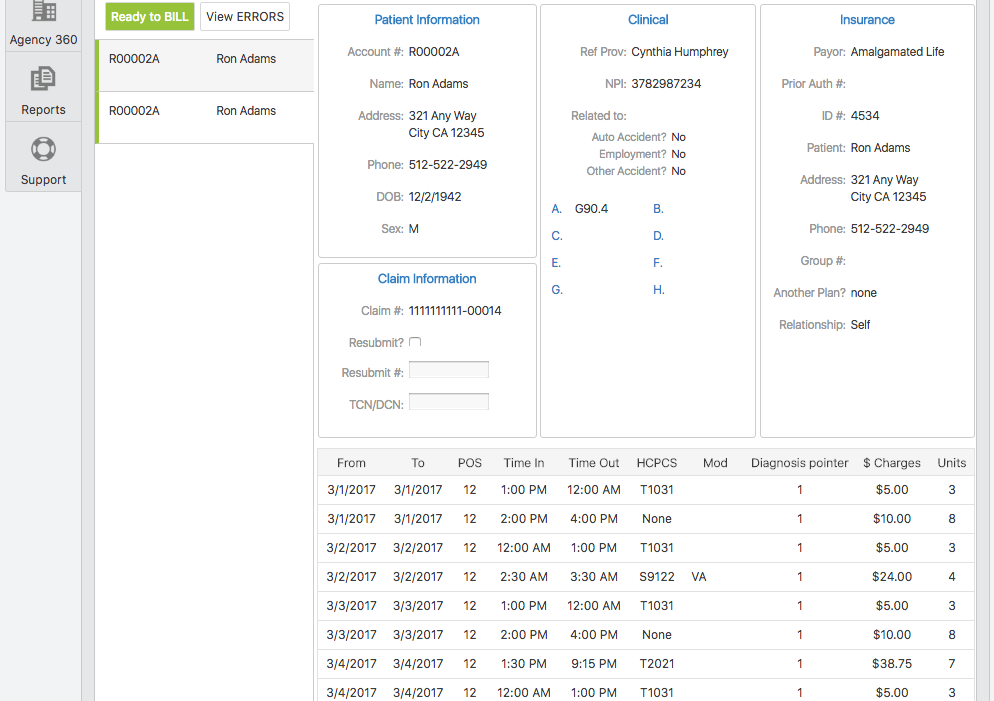Click the Relationship value Self
The image size is (994, 701).
(860, 325)
